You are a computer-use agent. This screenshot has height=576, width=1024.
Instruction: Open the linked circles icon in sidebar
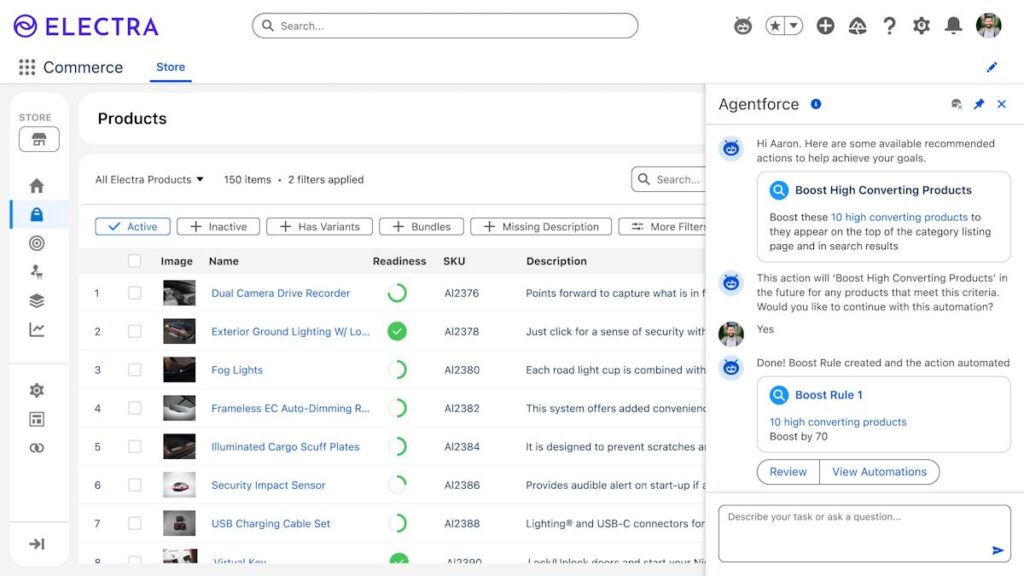pyautogui.click(x=37, y=448)
